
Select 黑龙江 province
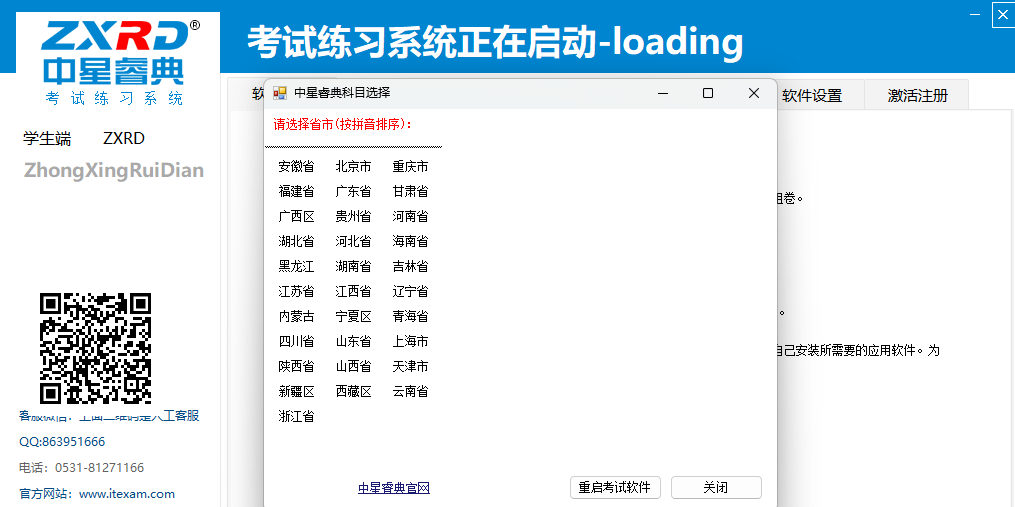296,267
